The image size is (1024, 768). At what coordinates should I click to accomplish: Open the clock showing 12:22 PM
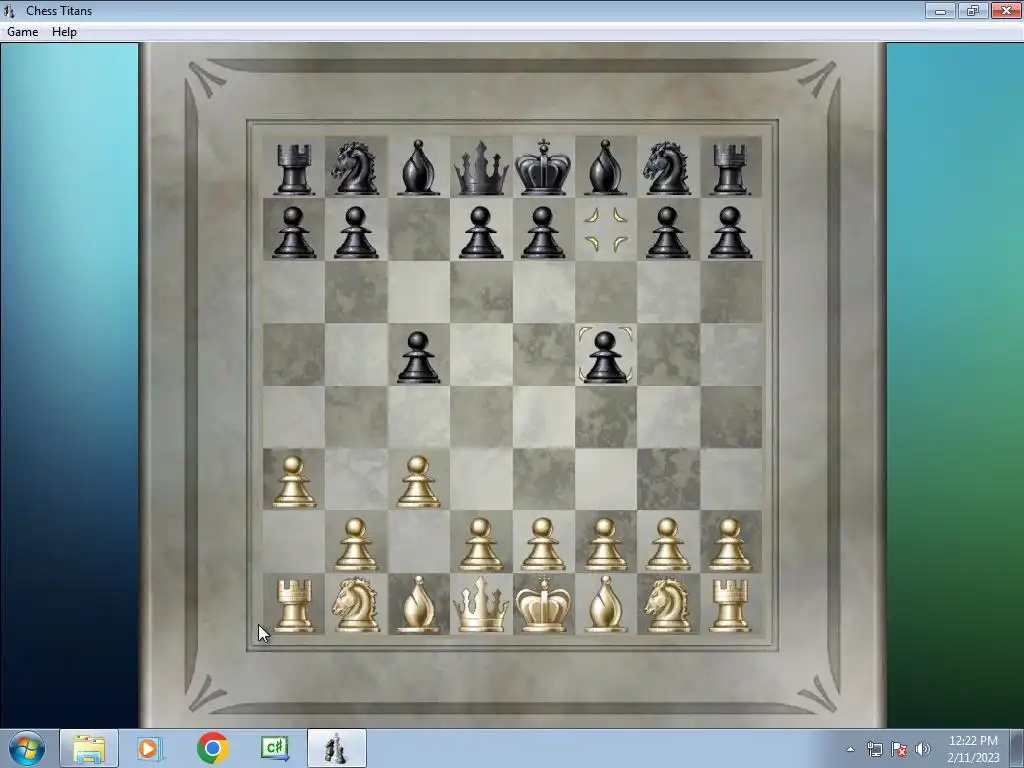click(x=973, y=749)
